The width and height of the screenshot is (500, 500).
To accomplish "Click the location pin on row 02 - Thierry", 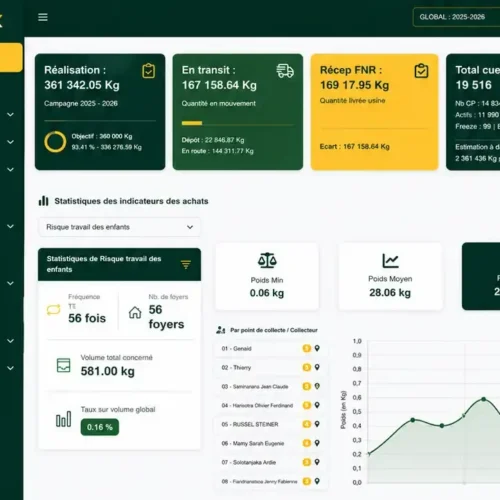I will pyautogui.click(x=317, y=367).
